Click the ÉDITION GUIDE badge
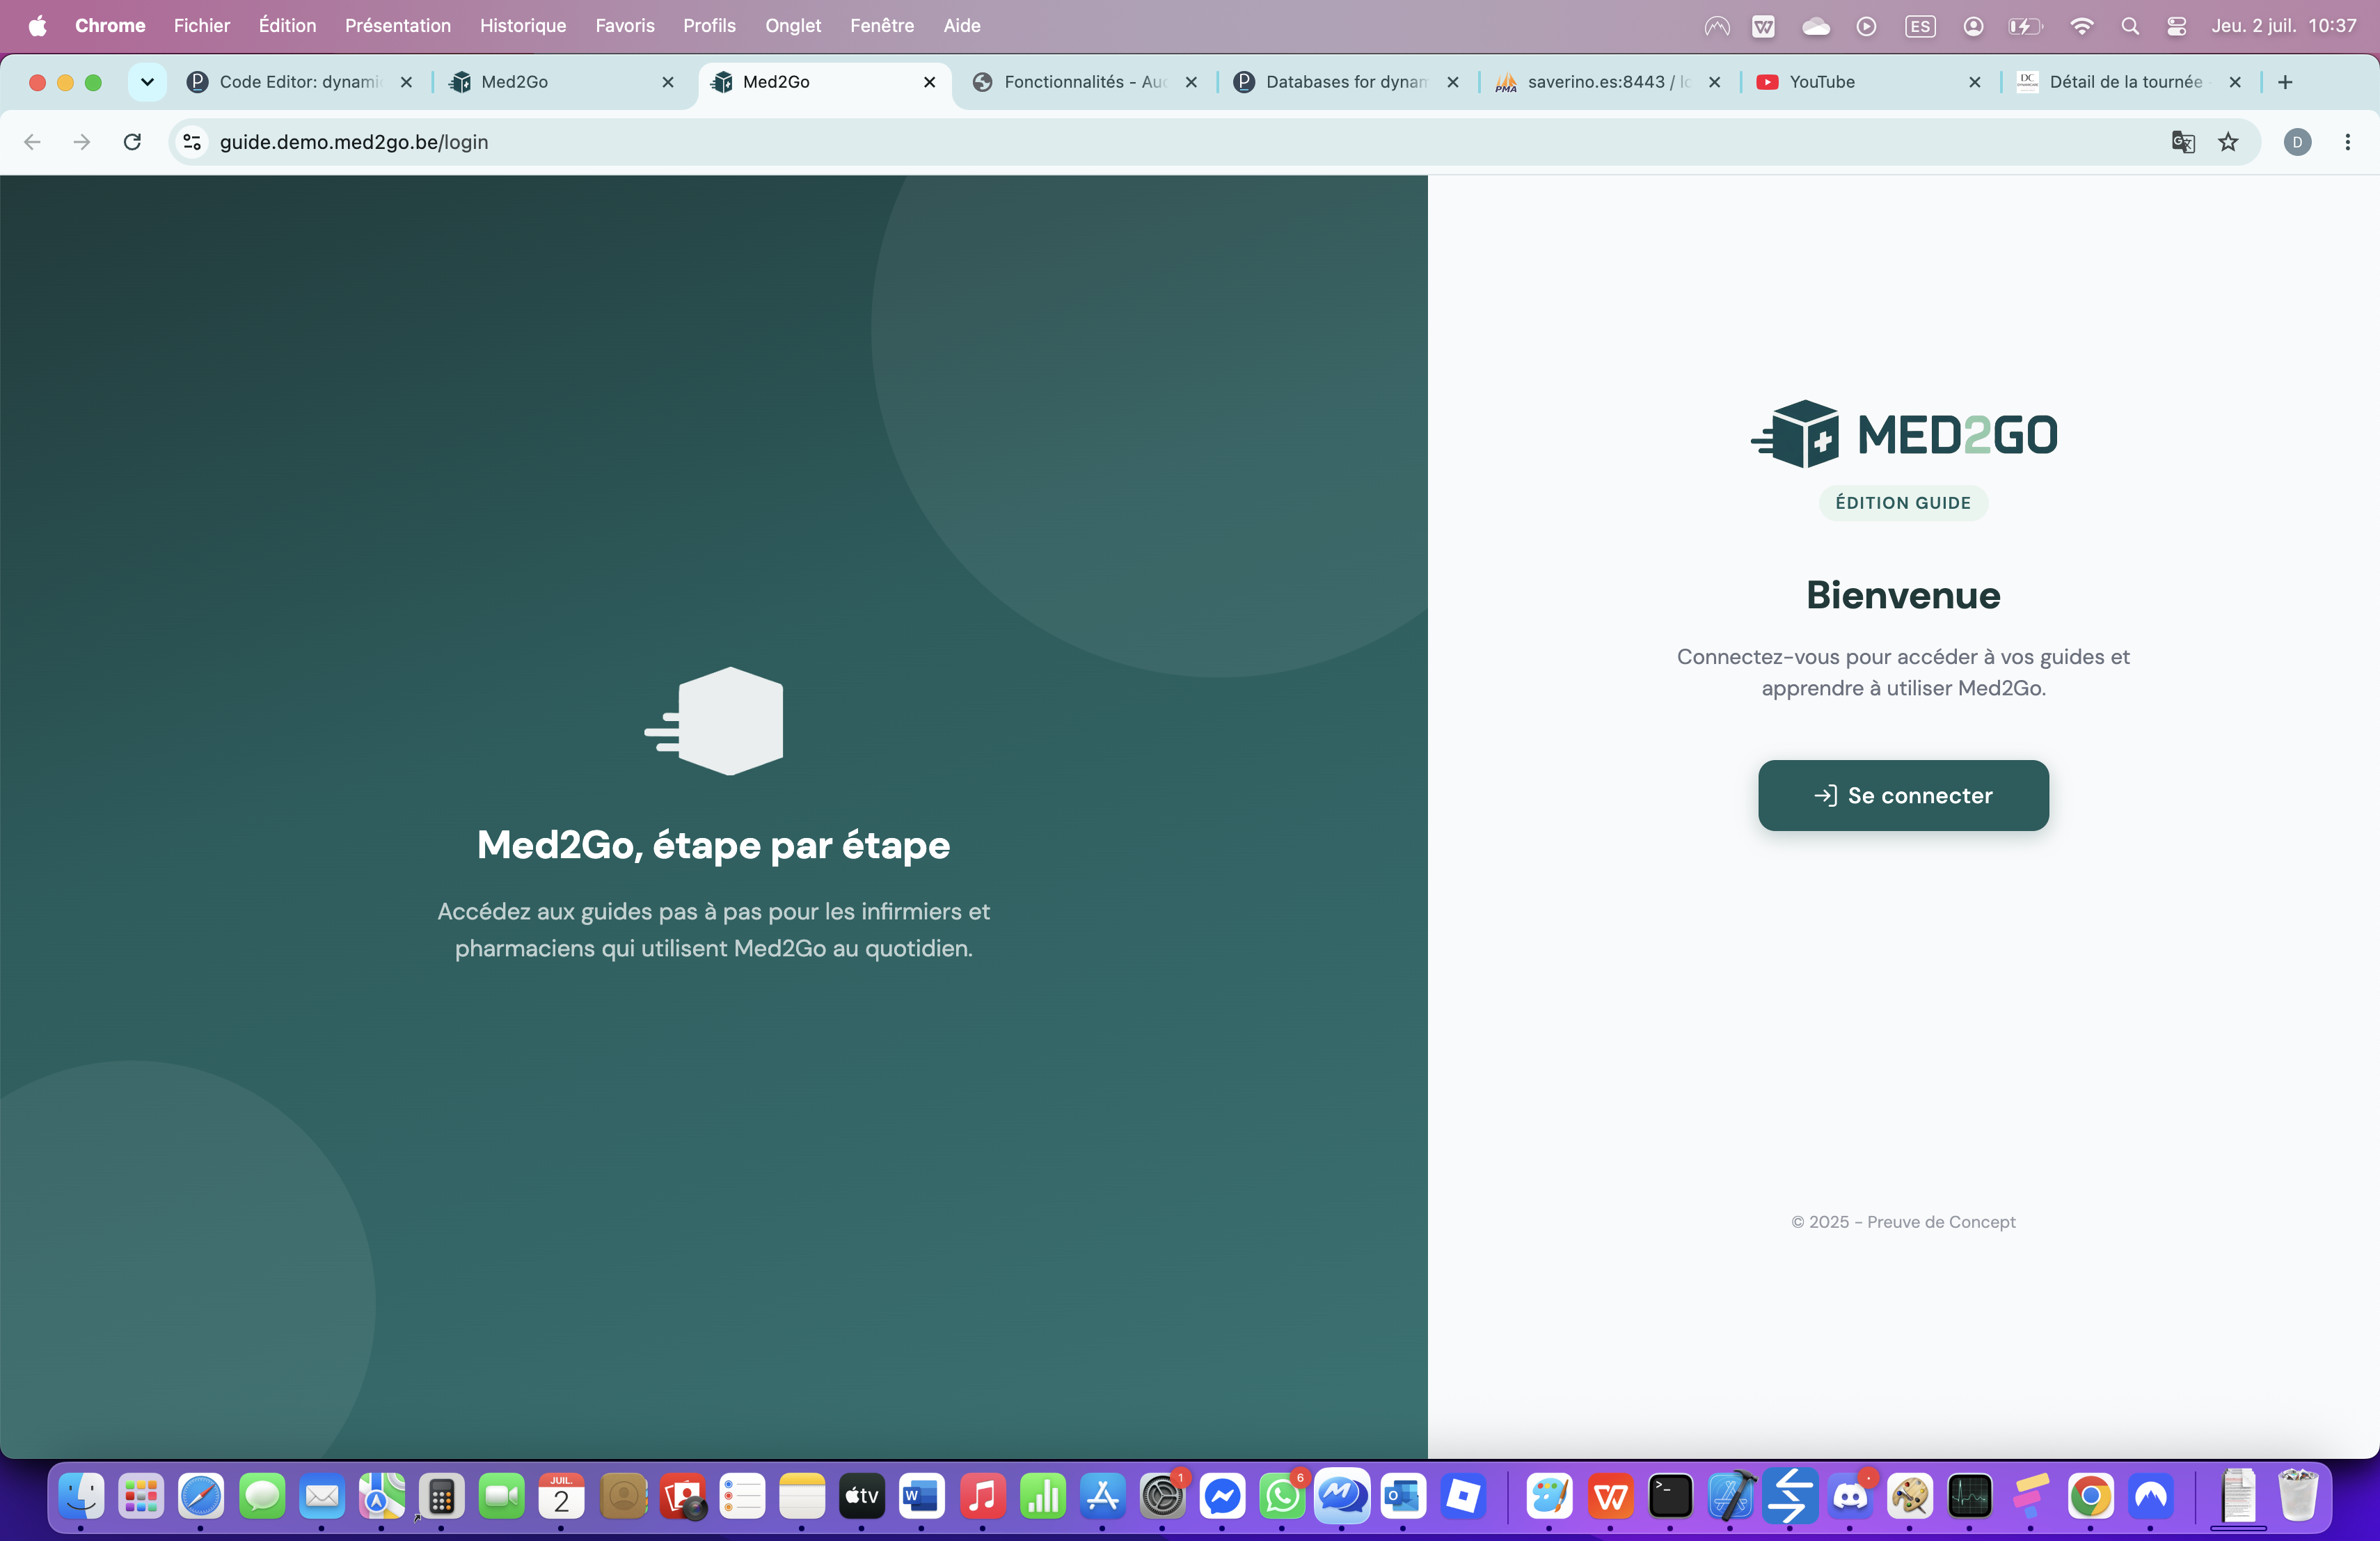 click(x=1903, y=503)
